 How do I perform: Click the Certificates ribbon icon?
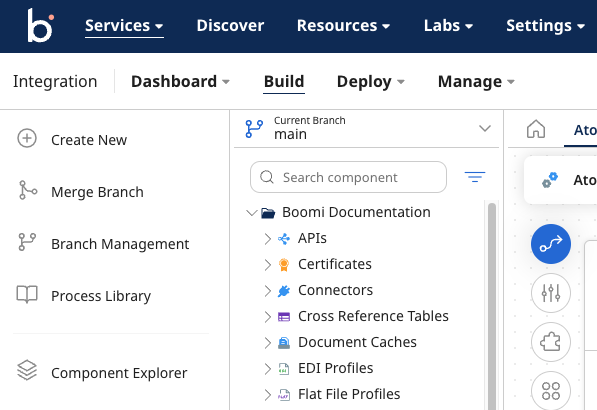click(x=284, y=265)
